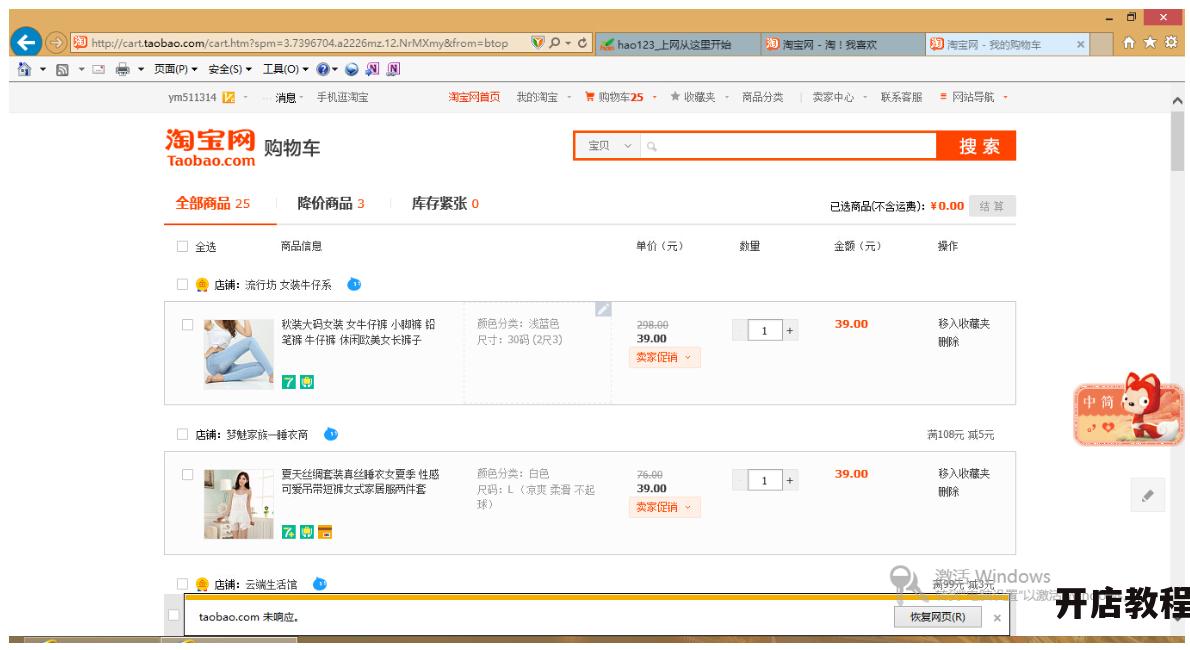Click the browser Forward arrow button
This screenshot has height=650, width=1190.
(x=55, y=43)
